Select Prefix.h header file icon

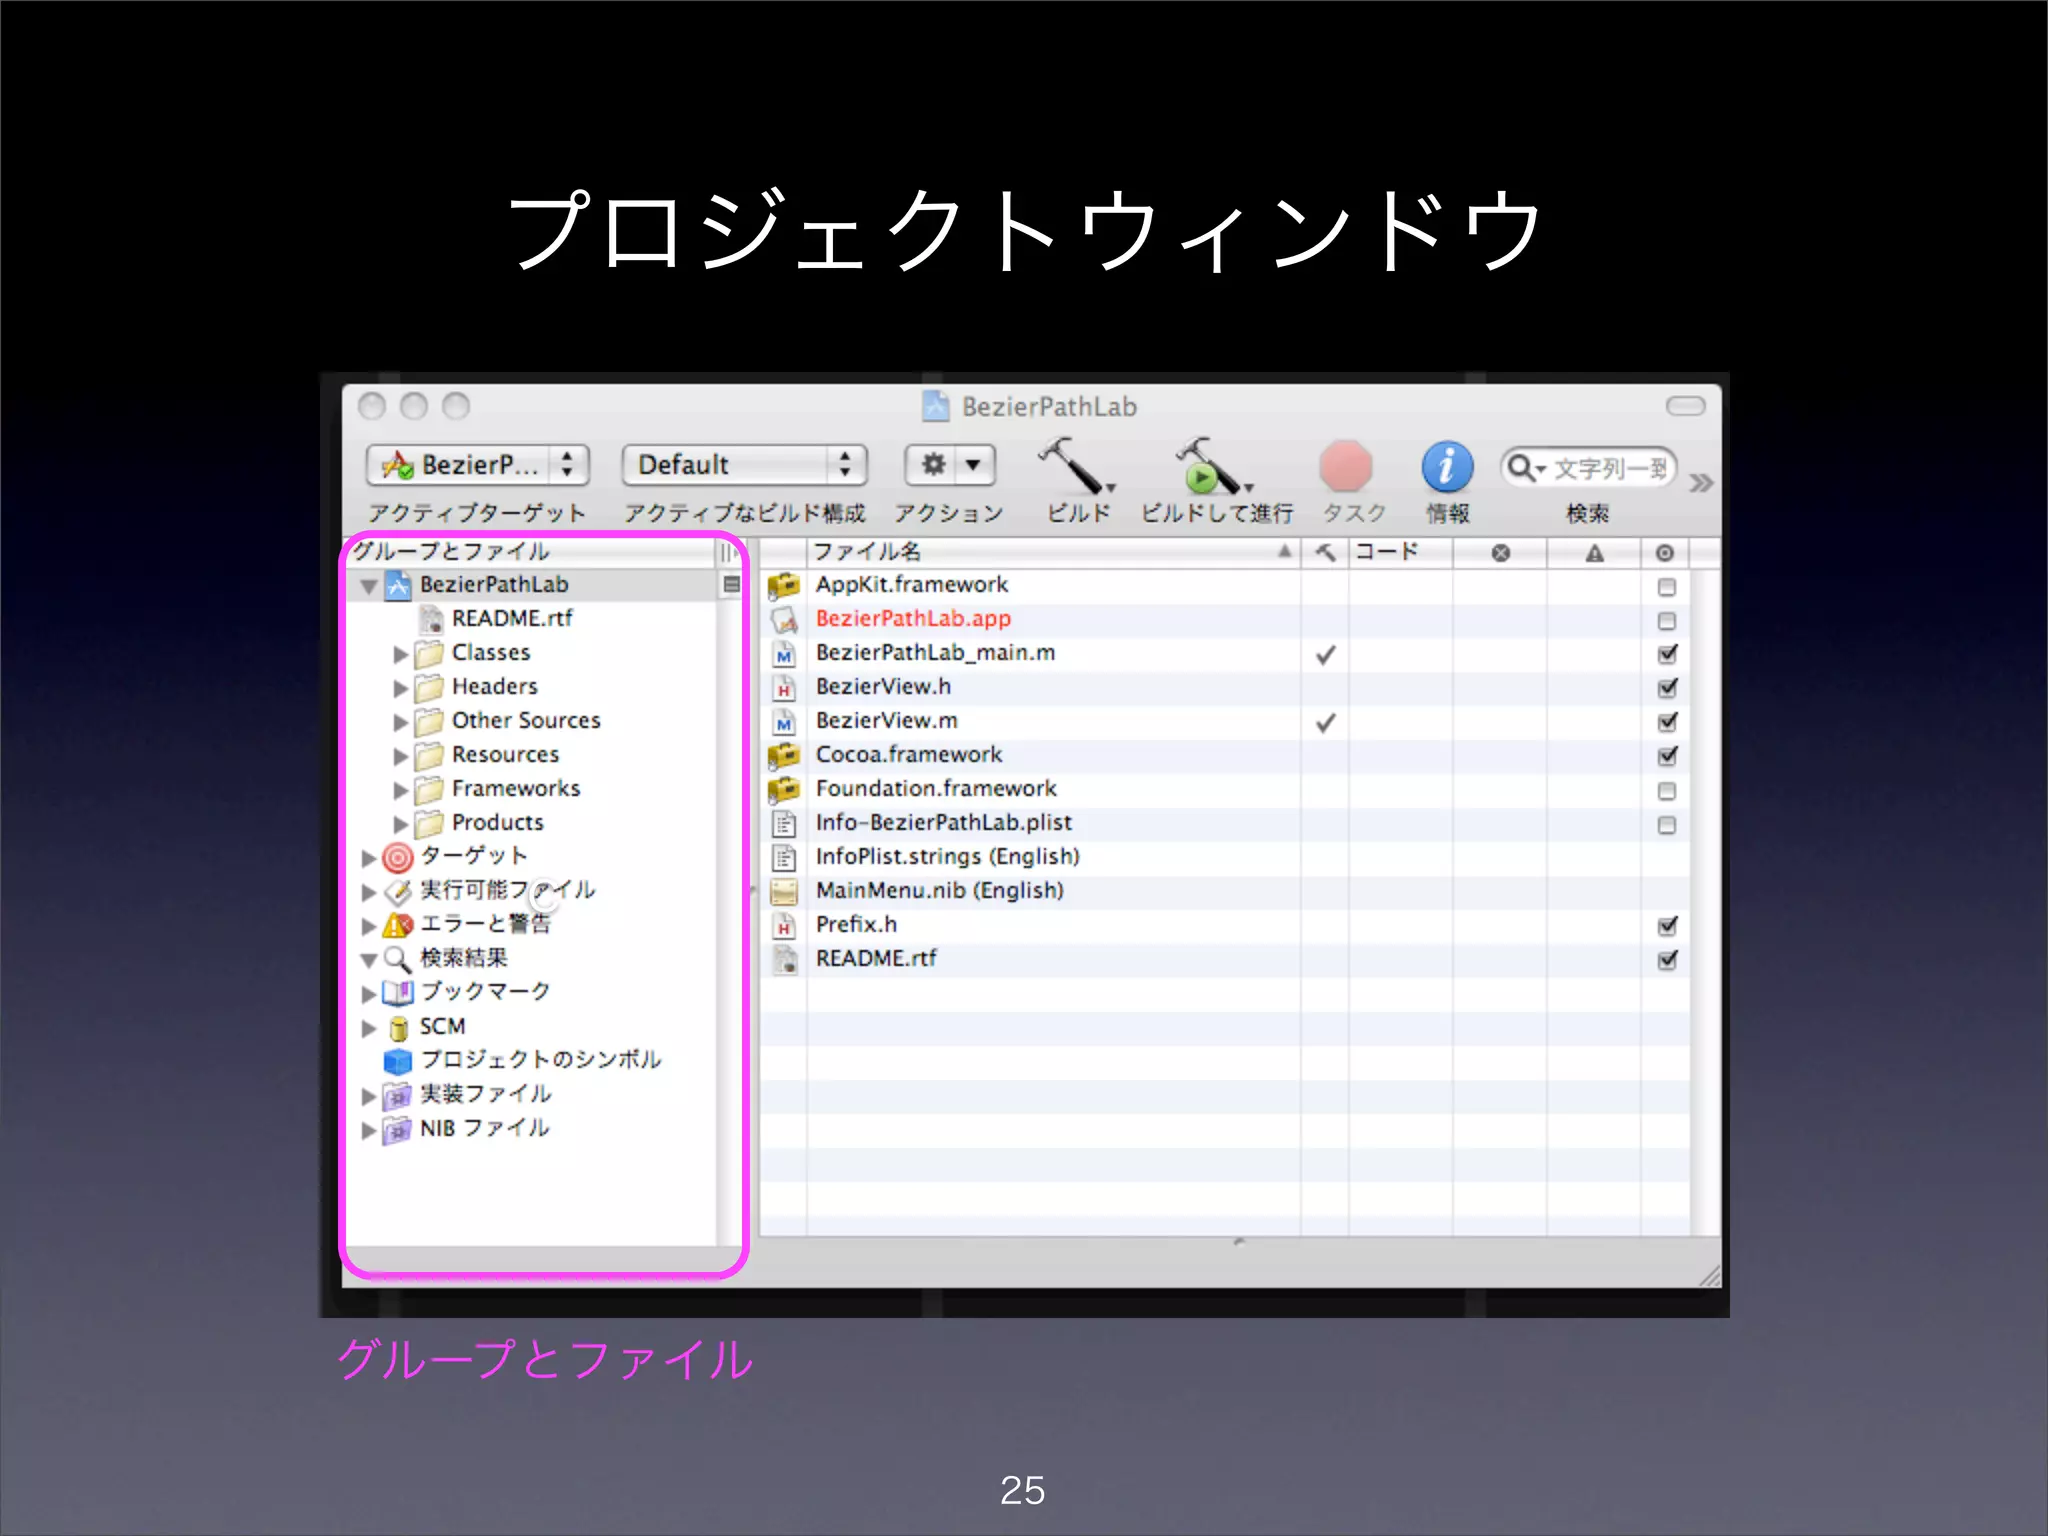point(784,925)
